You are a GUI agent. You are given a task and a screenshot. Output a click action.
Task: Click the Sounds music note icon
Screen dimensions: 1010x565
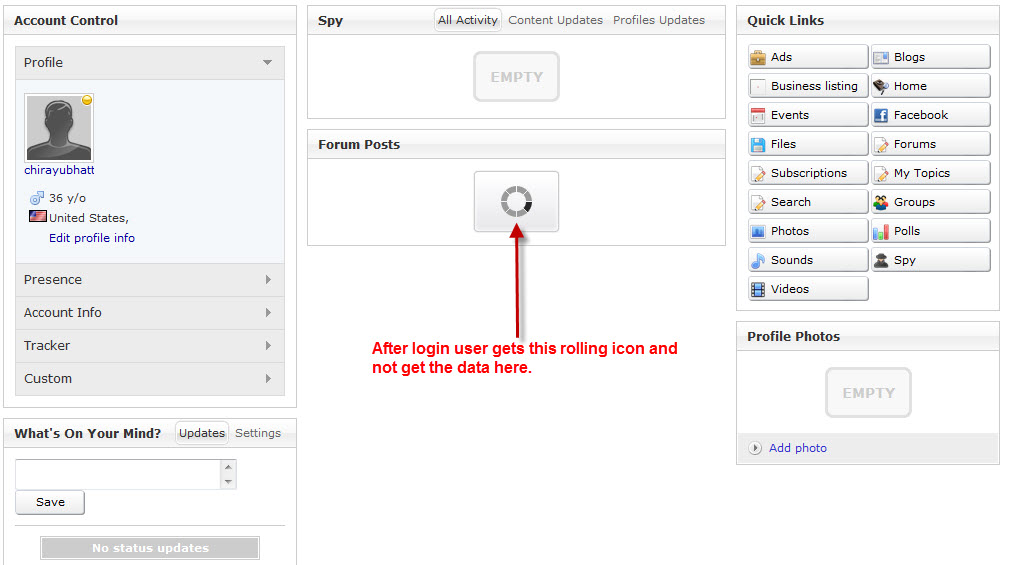coord(758,260)
